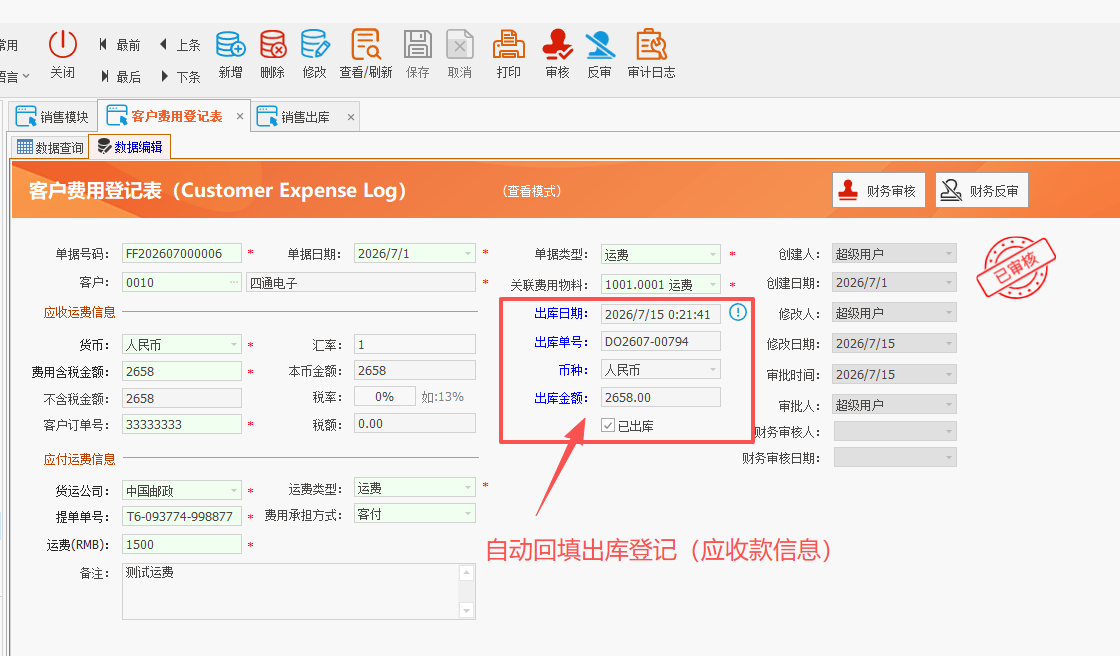Click the 客户 code lookup ellipsis
This screenshot has width=1120, height=656.
click(234, 282)
